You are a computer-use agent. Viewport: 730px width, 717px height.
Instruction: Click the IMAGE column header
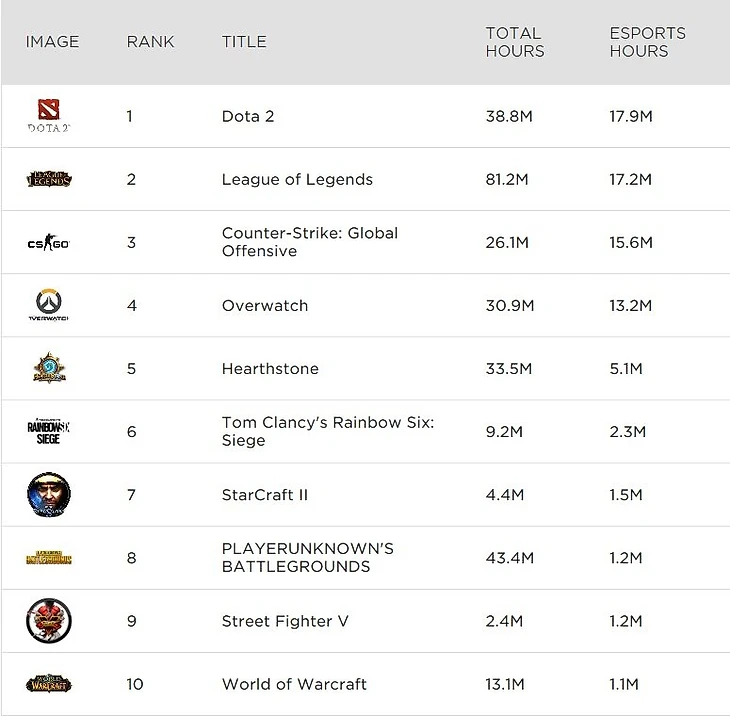(52, 42)
